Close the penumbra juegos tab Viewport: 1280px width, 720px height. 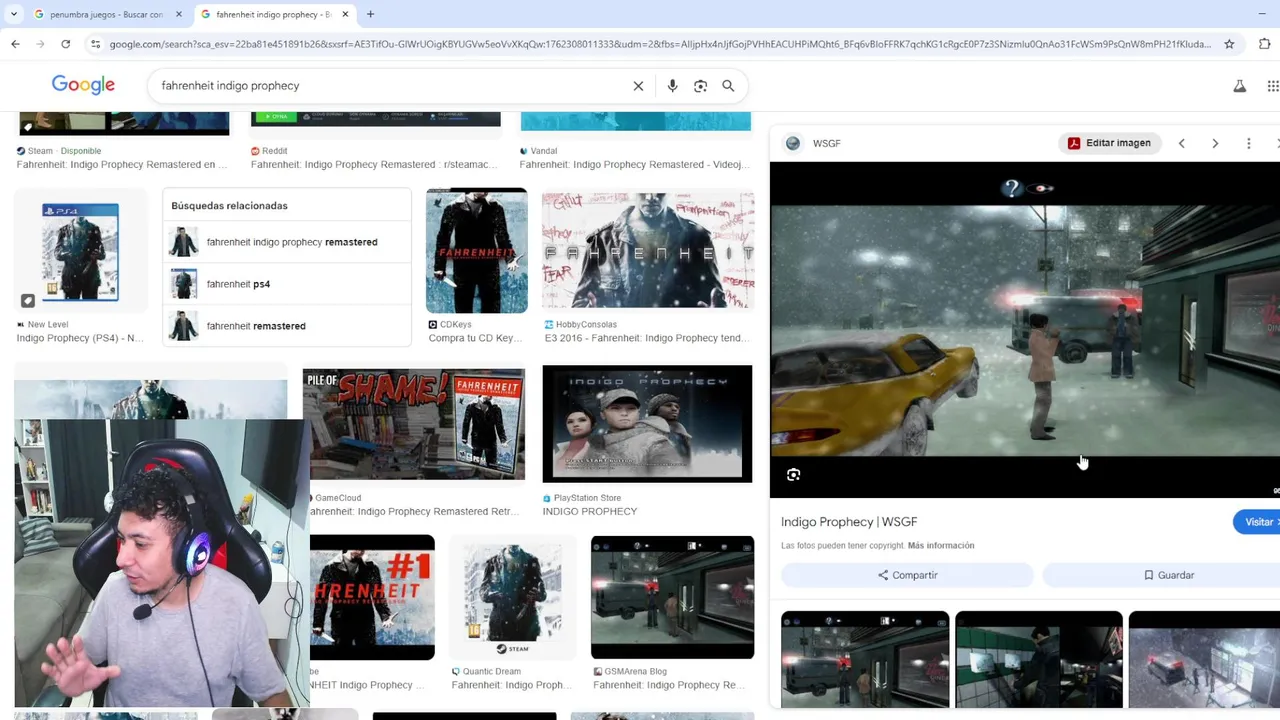pyautogui.click(x=179, y=14)
